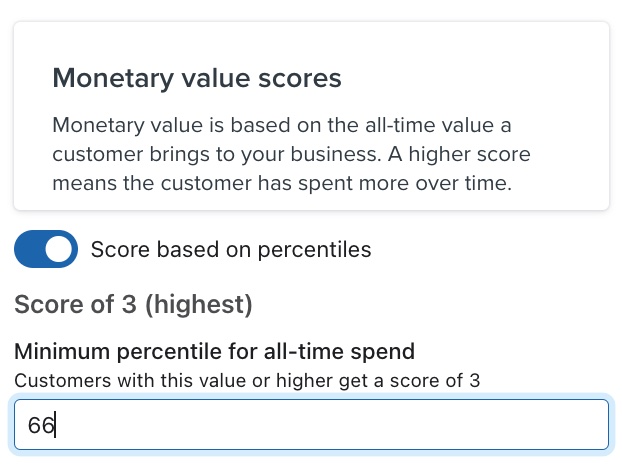Select the Monetary value description paragraph
622x474 pixels.
click(291, 155)
